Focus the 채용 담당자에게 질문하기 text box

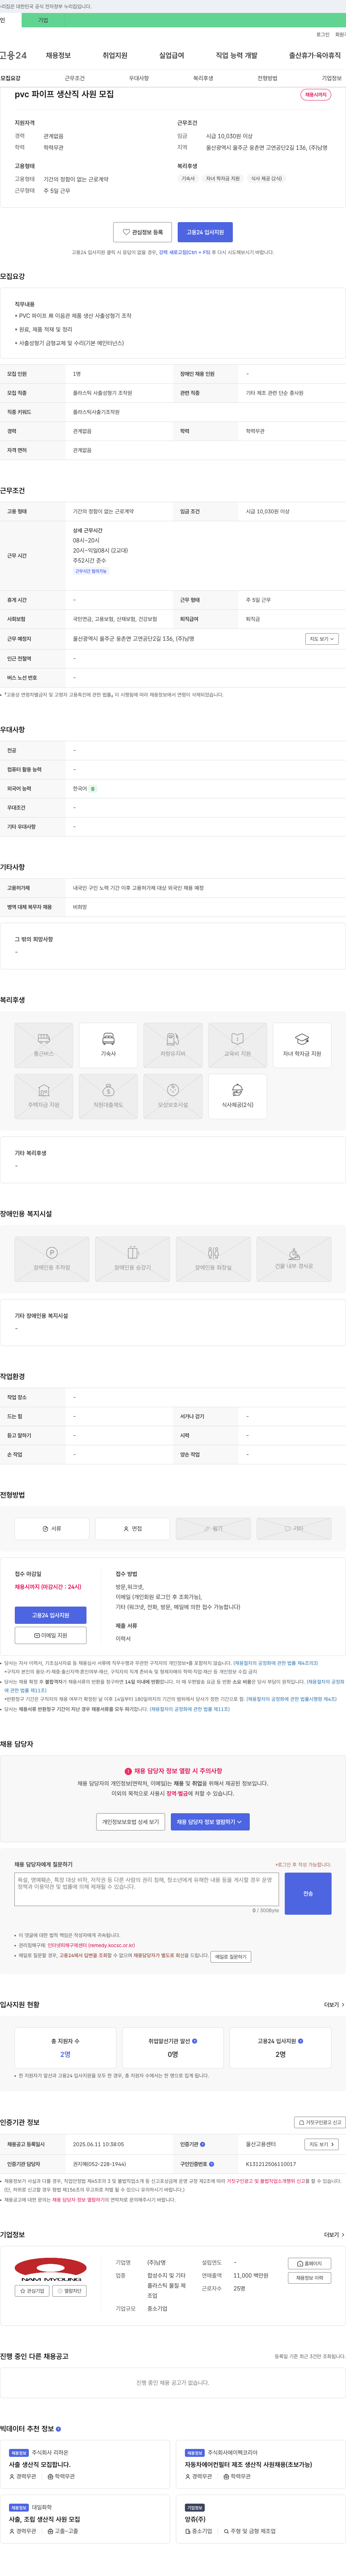coord(147,1890)
